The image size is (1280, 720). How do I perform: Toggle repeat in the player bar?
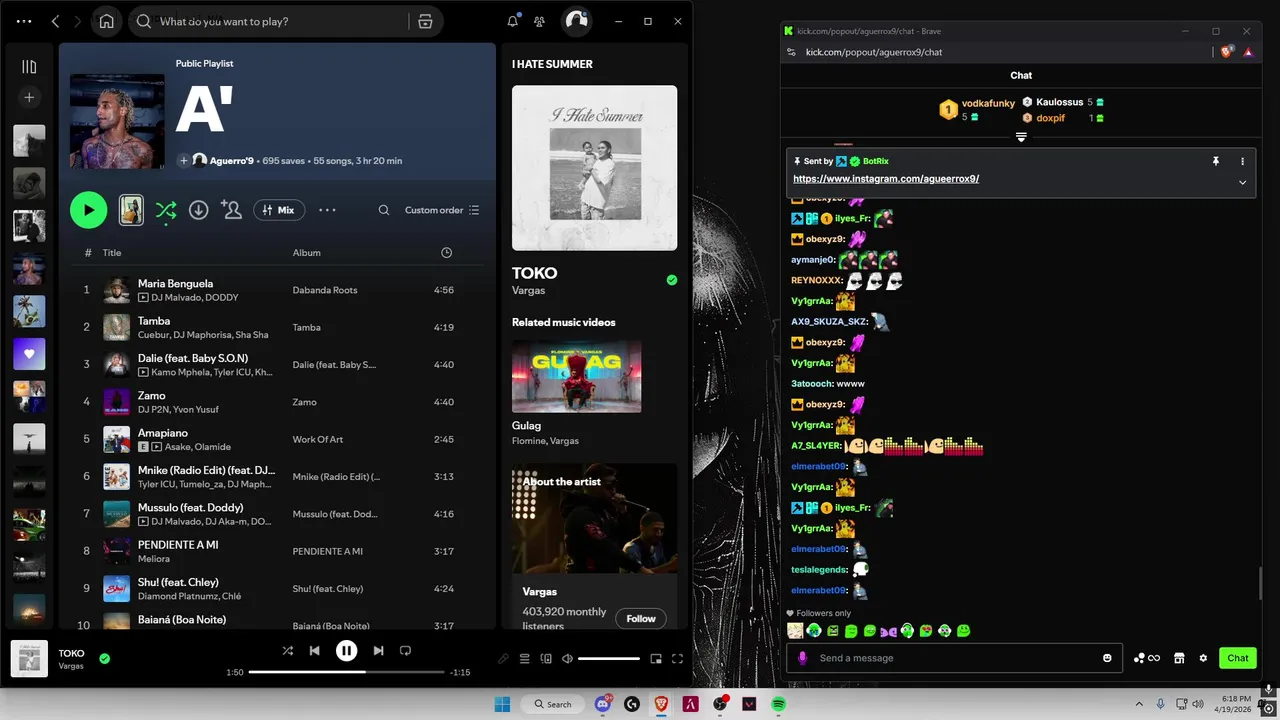(405, 650)
